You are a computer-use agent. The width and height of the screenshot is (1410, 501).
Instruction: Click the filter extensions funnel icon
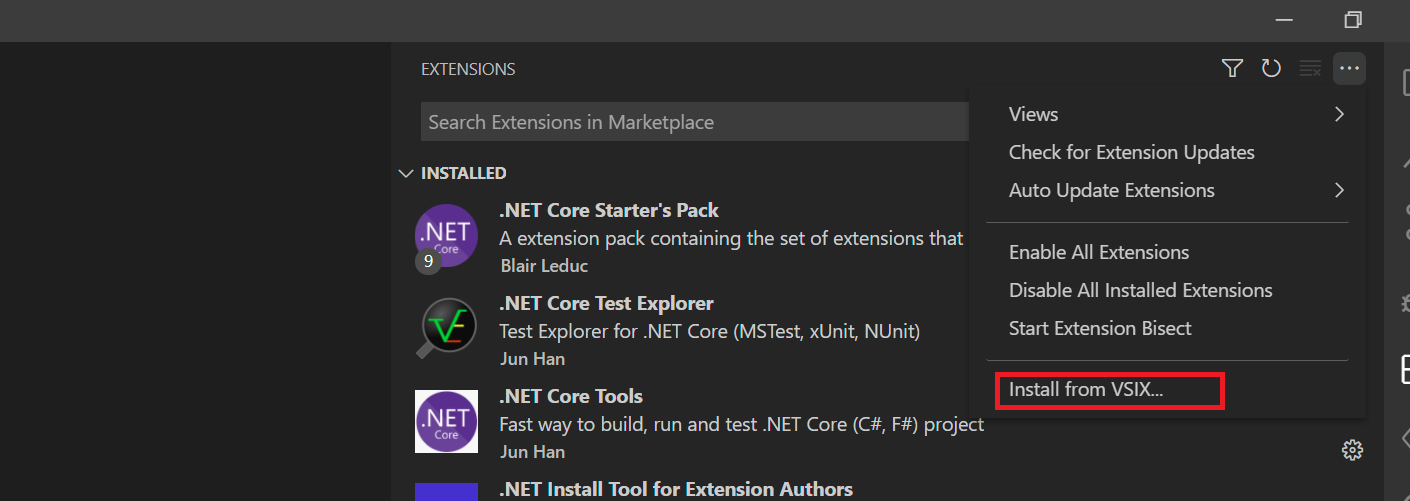click(1232, 69)
